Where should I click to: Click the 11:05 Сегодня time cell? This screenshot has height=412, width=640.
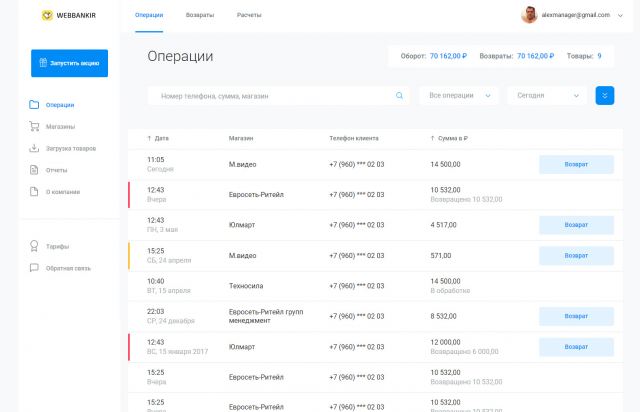160,164
